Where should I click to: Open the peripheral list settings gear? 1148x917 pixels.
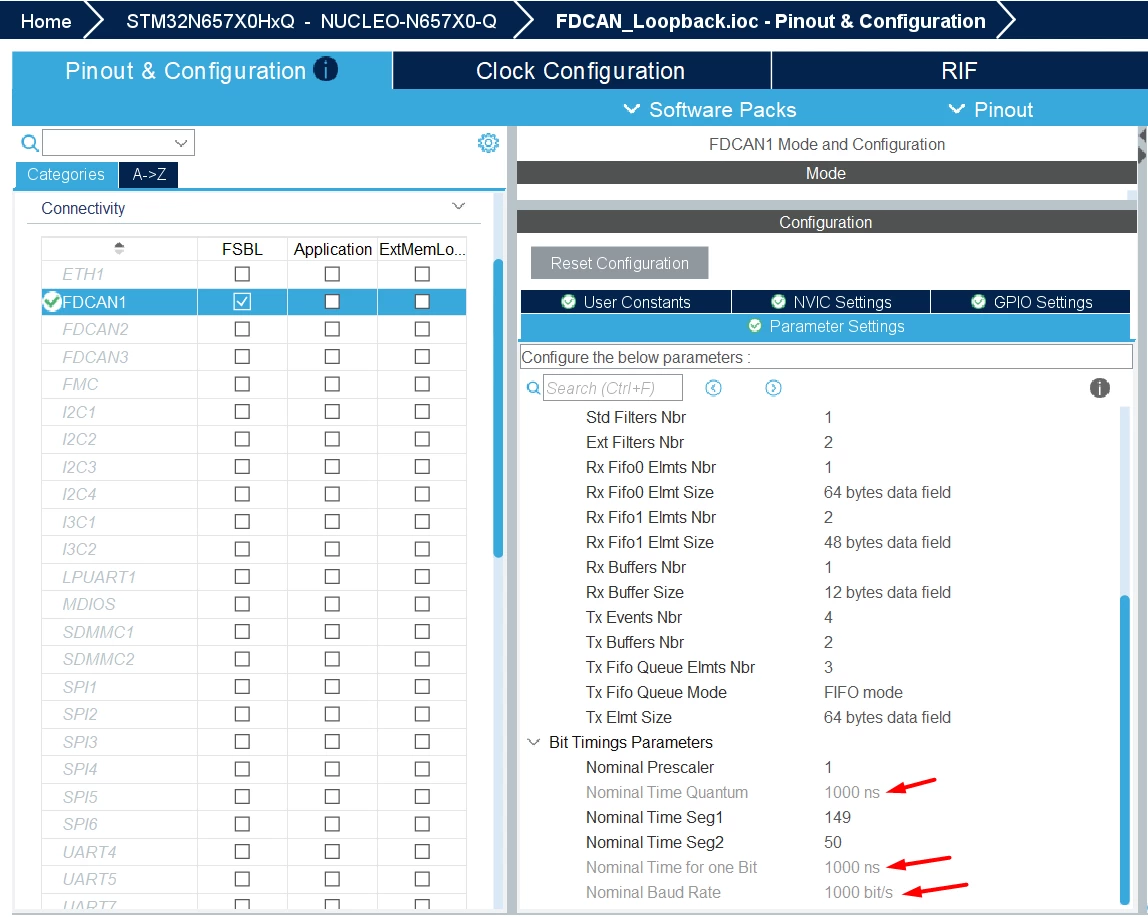[488, 143]
